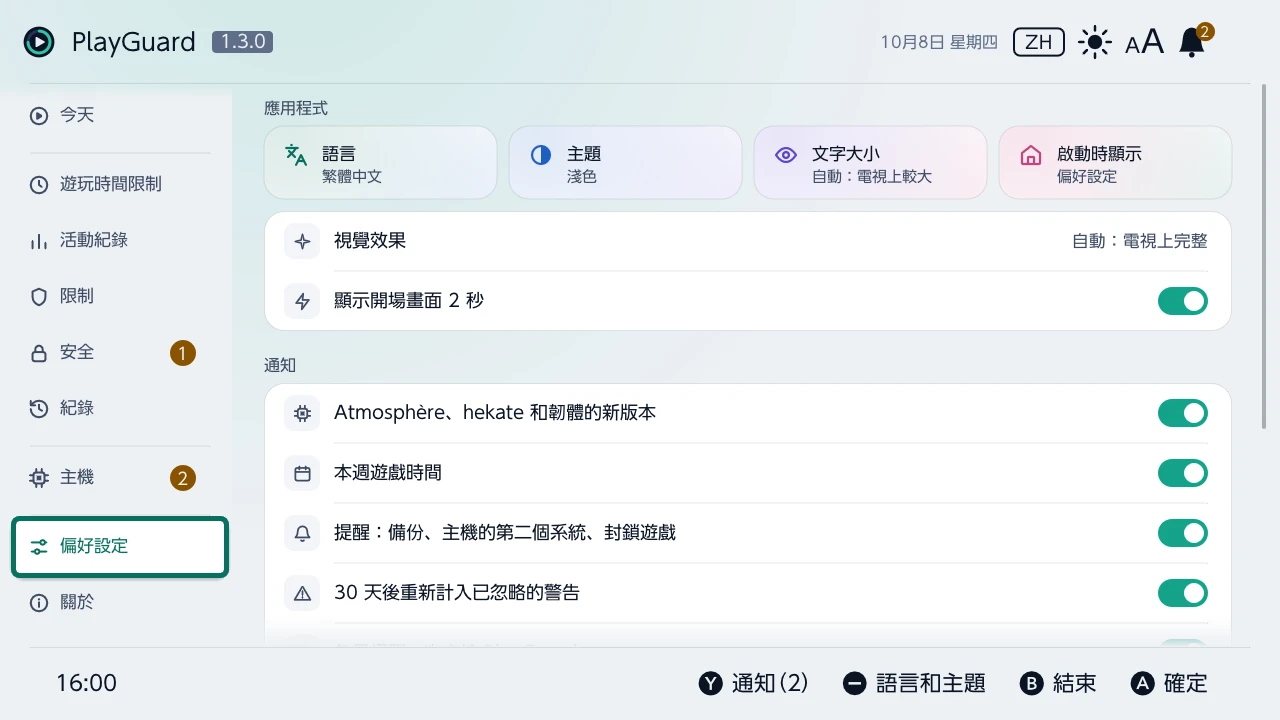1280x720 pixels.
Task: Toggle 顯示開場畫面 2 秒 switch
Action: (1183, 301)
